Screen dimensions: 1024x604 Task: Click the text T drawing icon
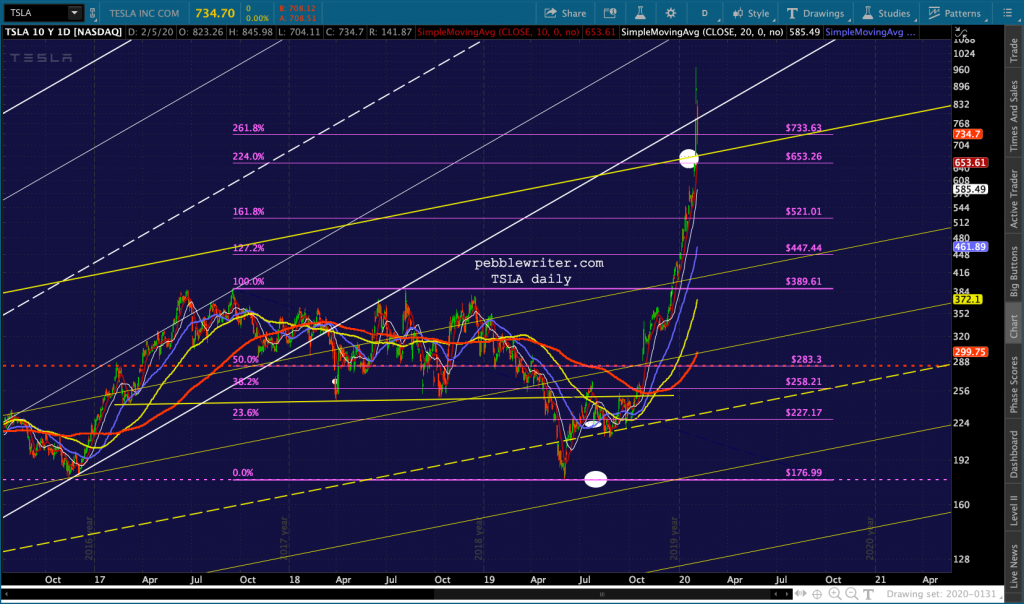pos(868,594)
